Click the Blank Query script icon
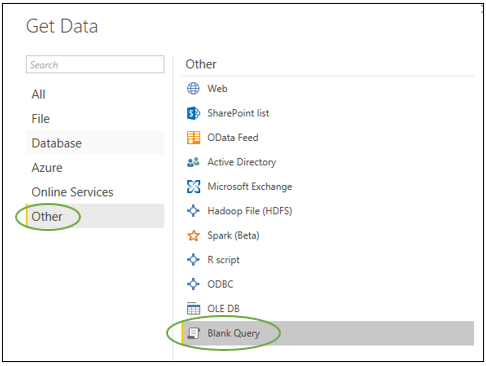 [x=193, y=333]
